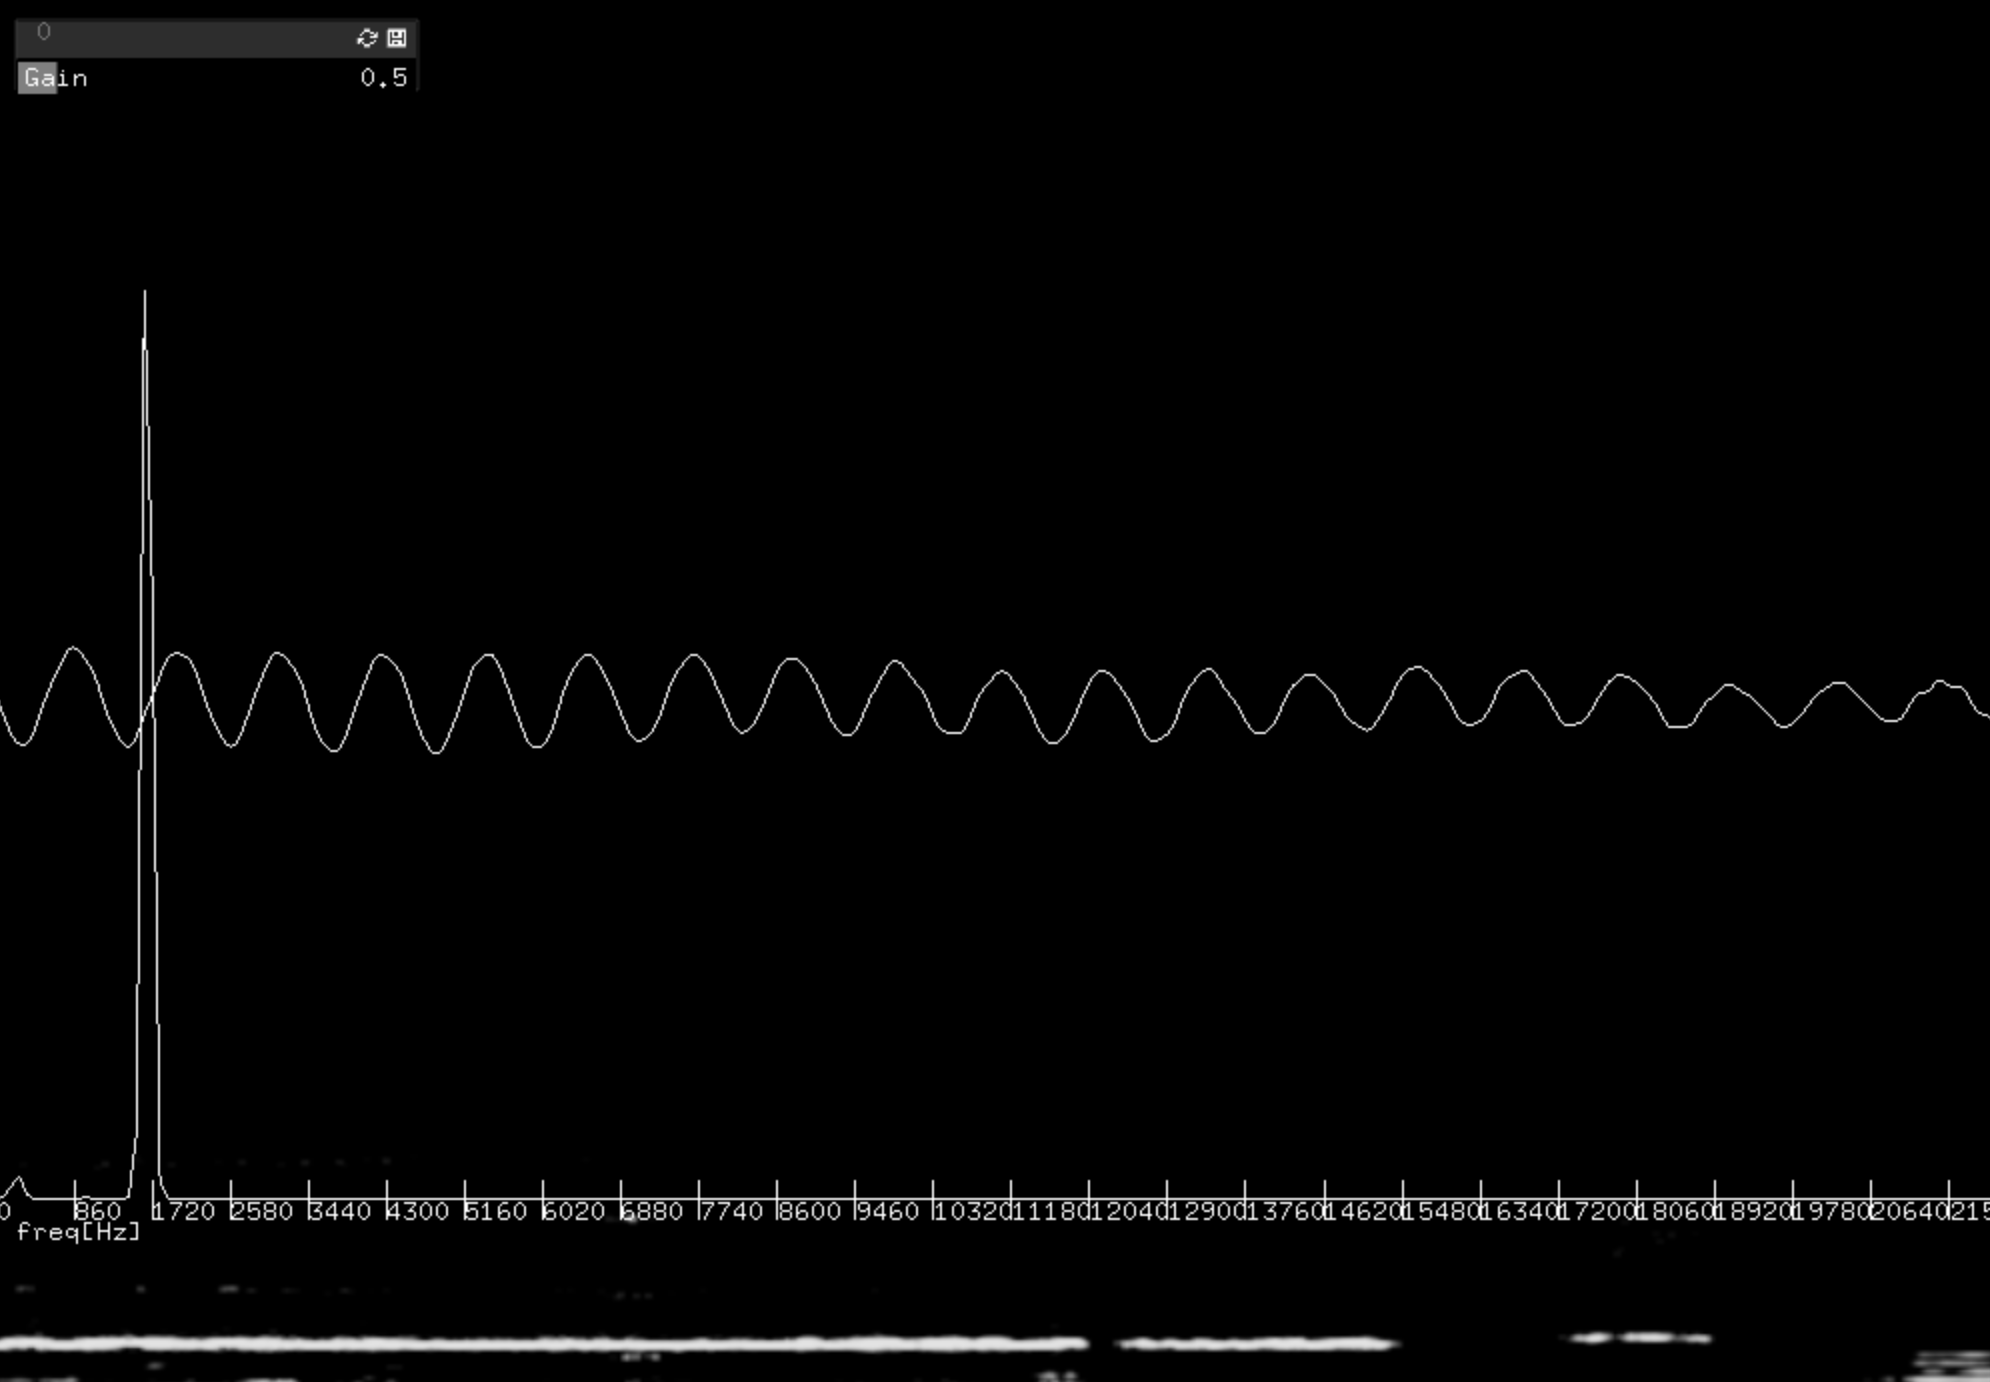Click the reload preset icon in panel header
This screenshot has height=1382, width=1990.
coord(366,38)
